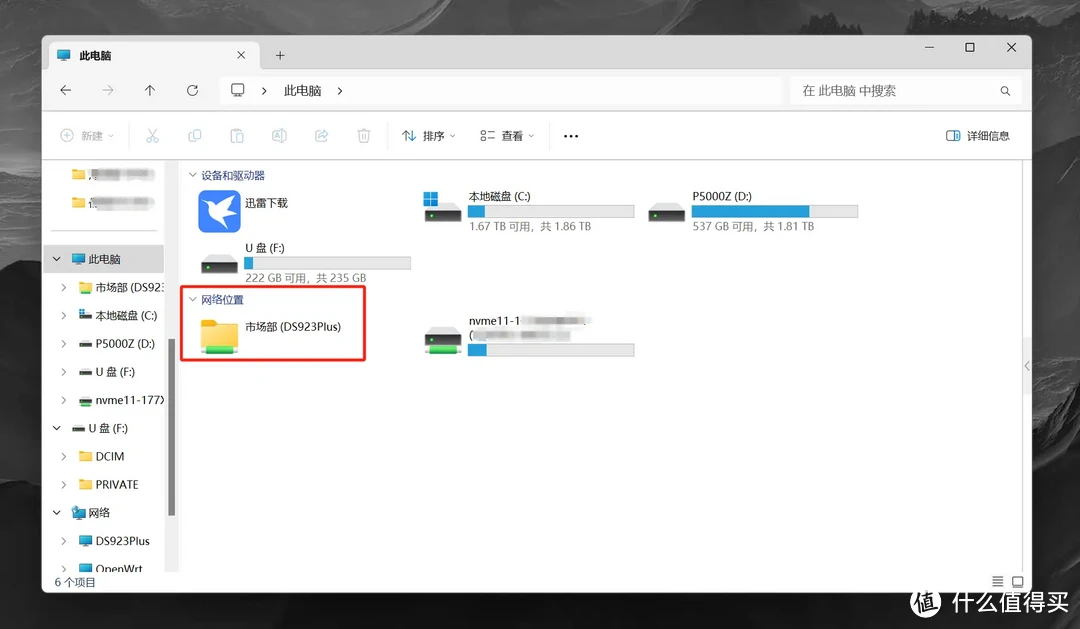Open the 新建 dropdown menu
Viewport: 1080px width, 629px height.
click(87, 136)
